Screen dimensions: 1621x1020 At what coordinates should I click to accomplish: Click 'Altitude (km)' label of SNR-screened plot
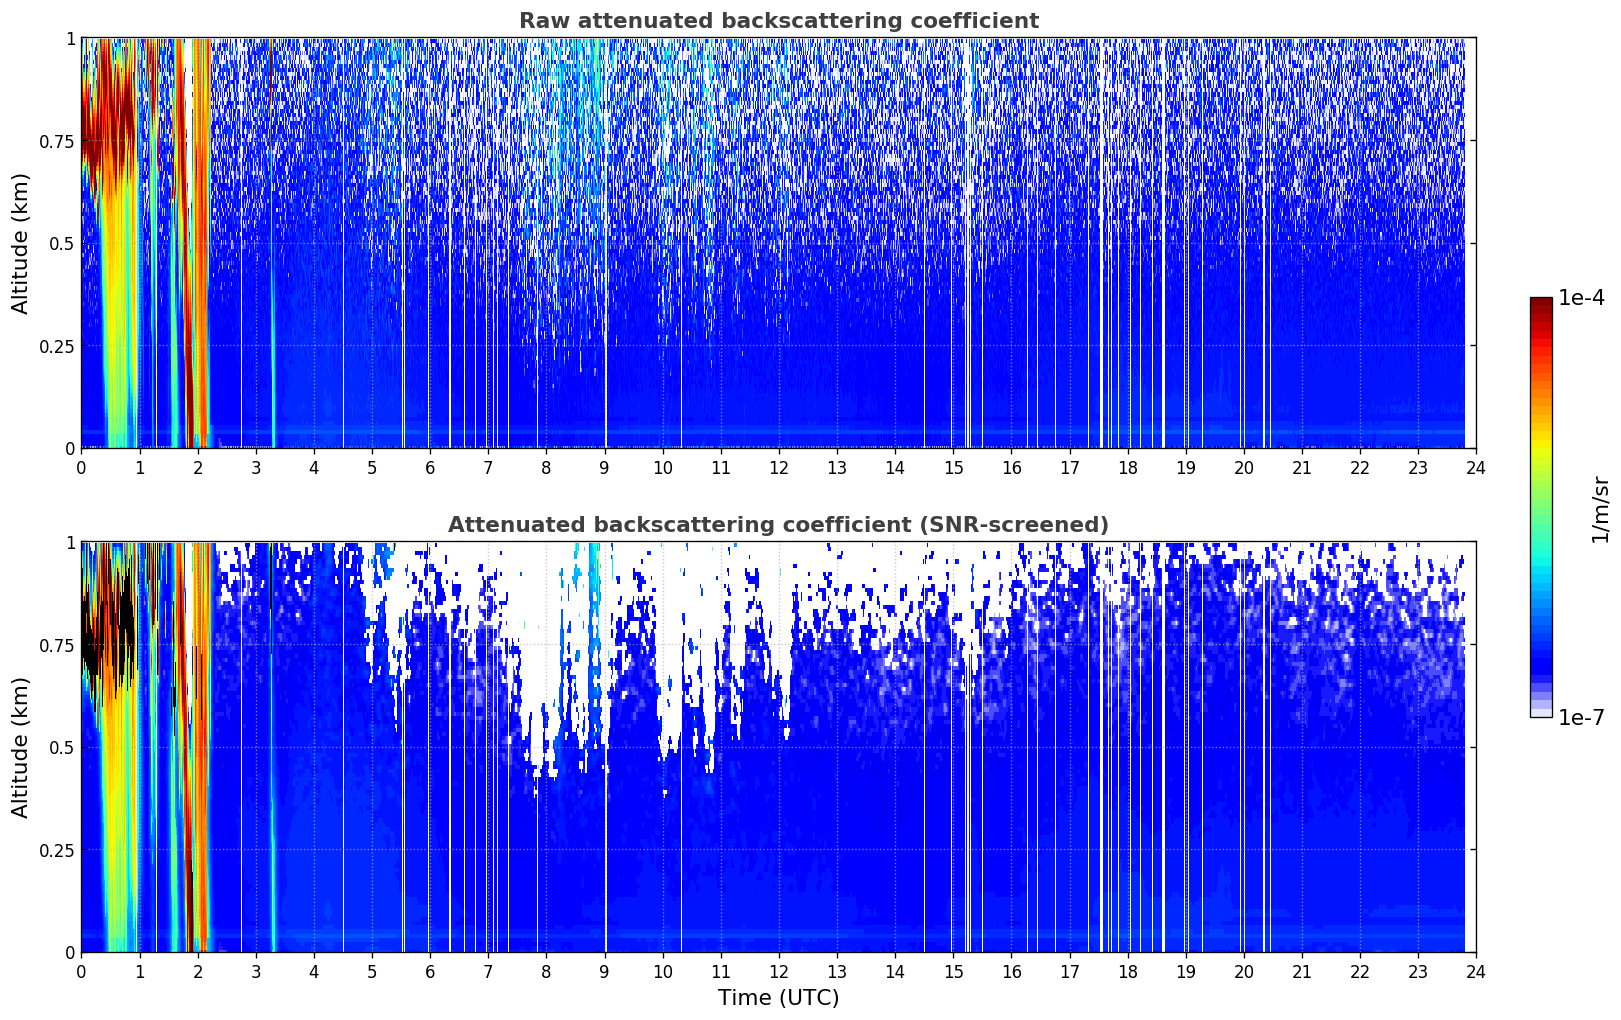click(x=21, y=747)
